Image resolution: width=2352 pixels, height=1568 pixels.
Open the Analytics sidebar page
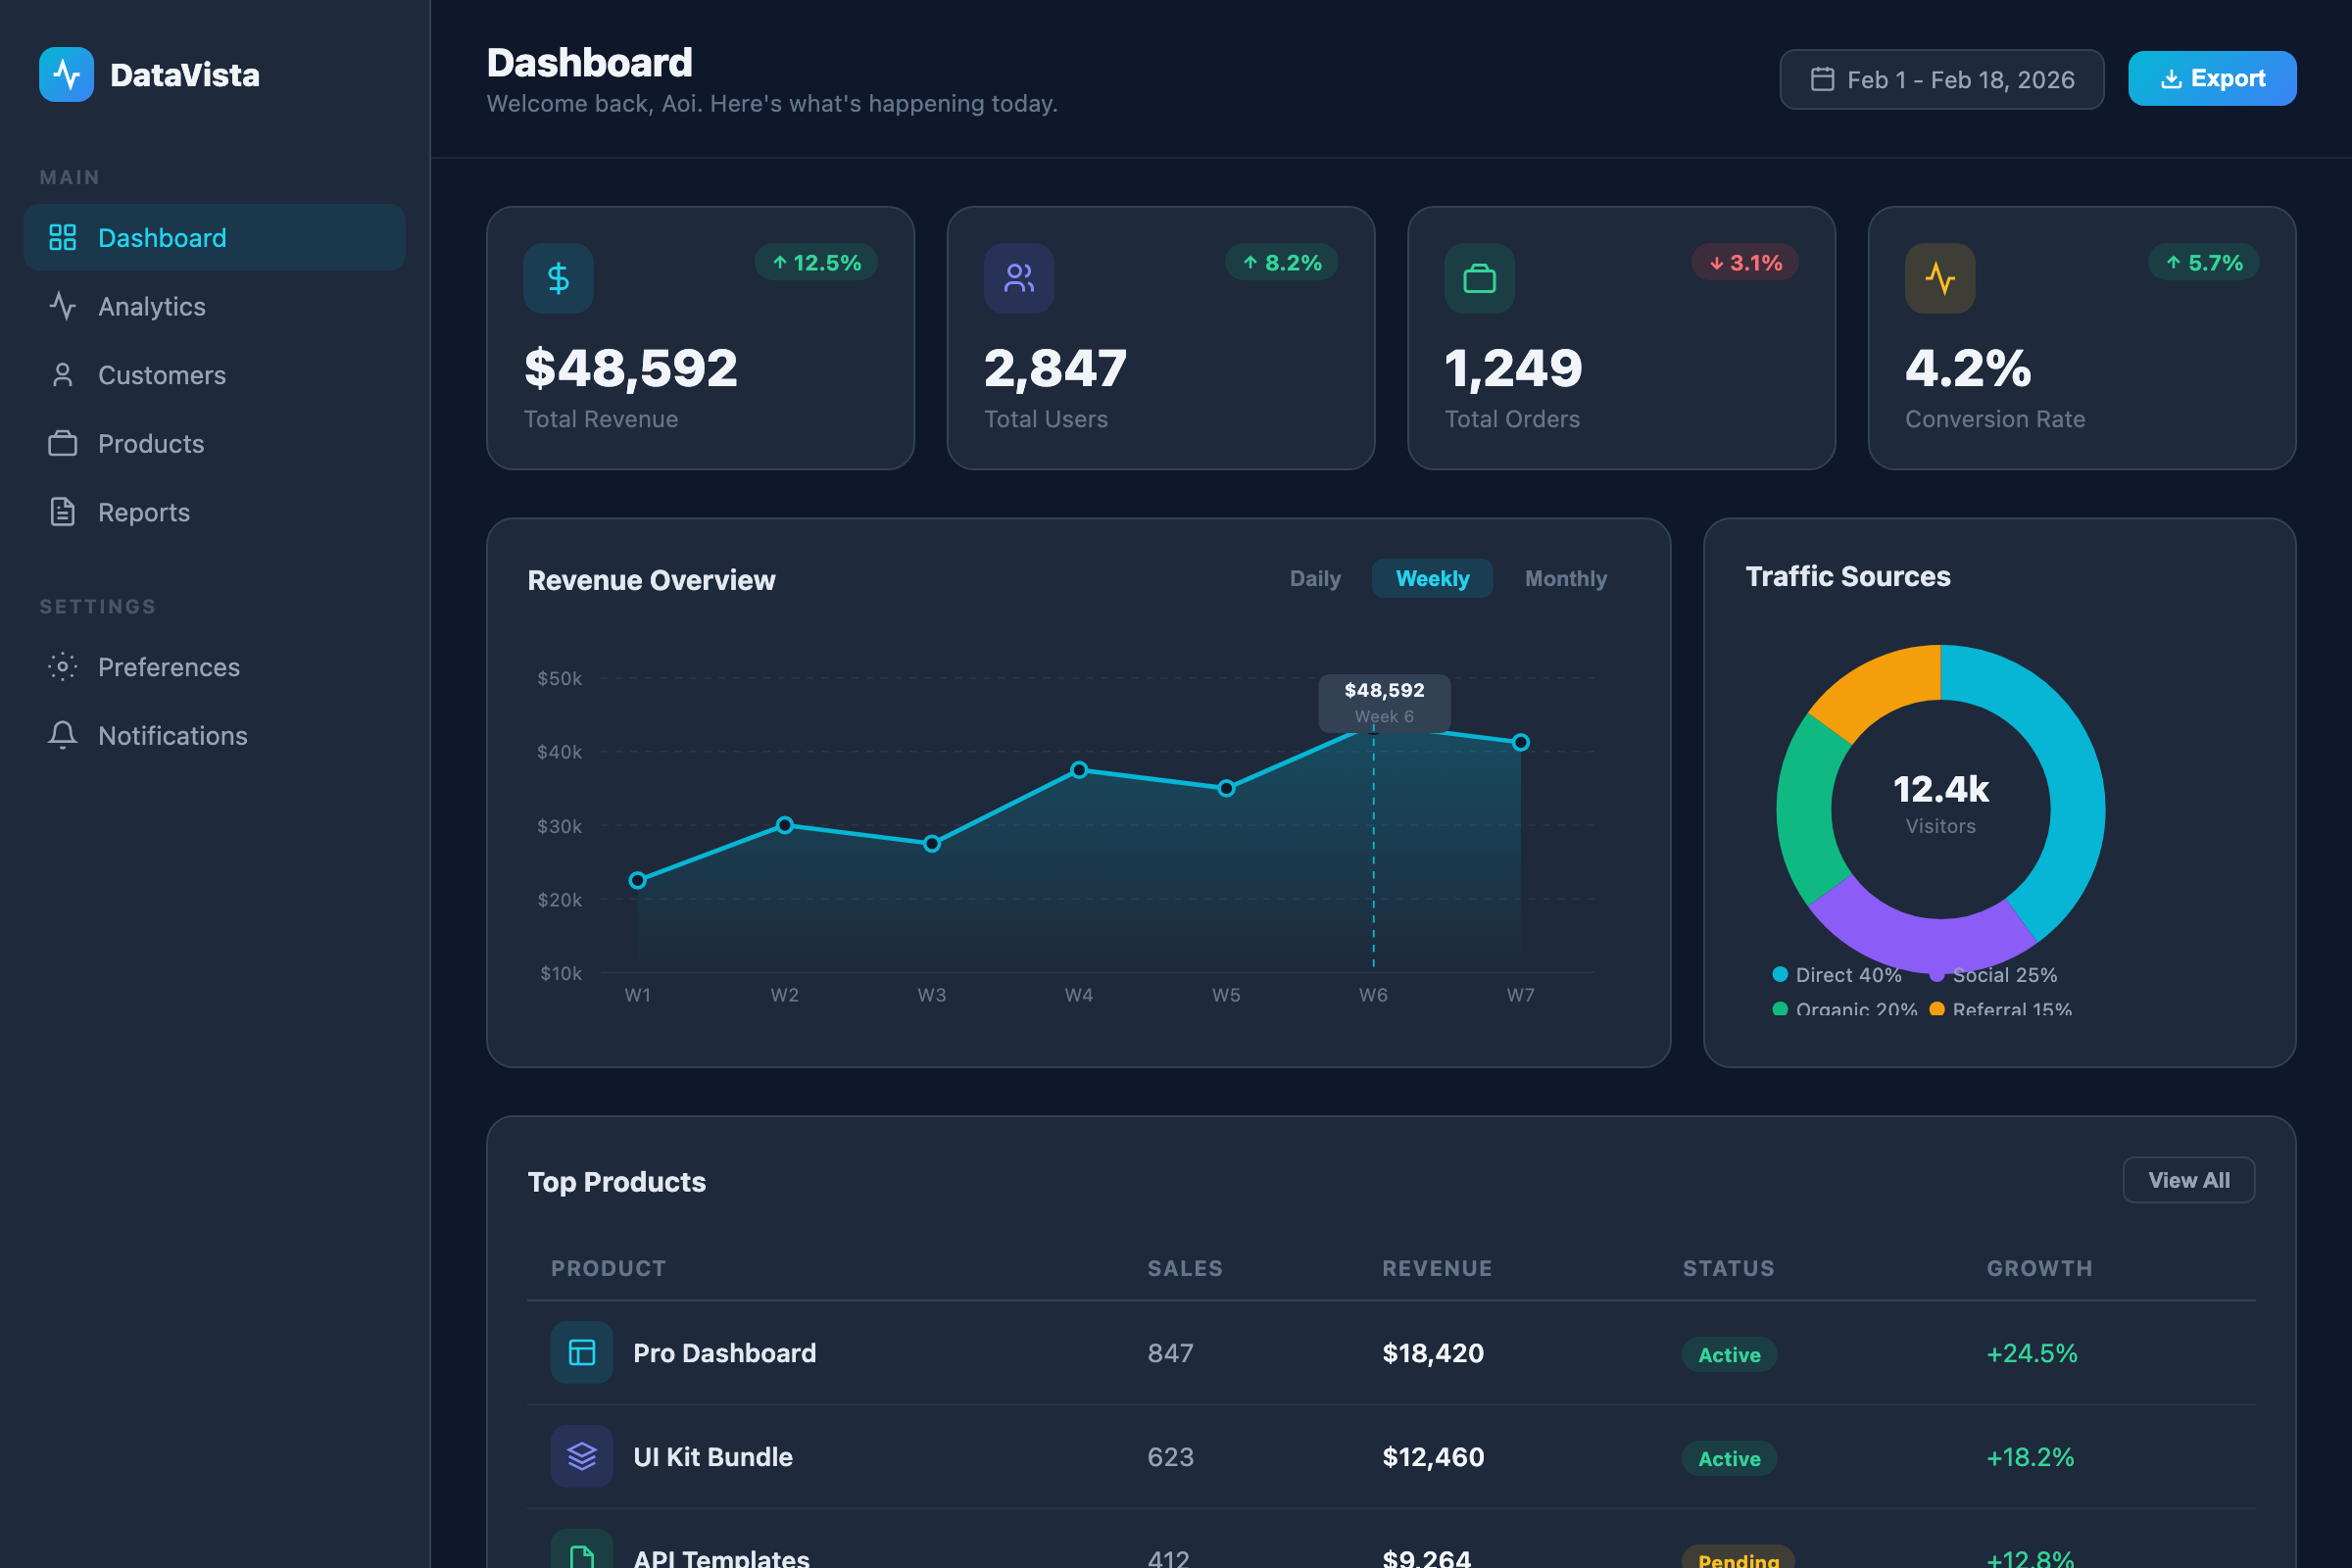coord(151,306)
